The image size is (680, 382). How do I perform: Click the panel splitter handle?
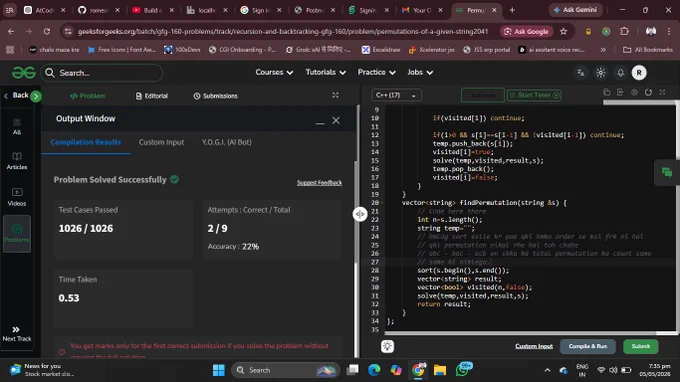360,214
